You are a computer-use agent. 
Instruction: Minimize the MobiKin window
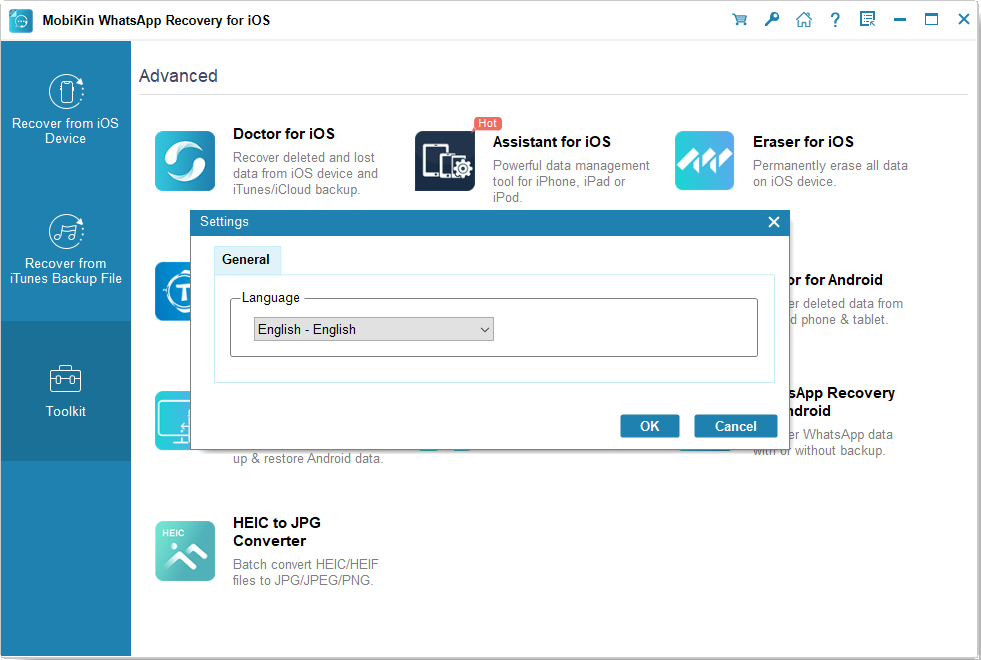pyautogui.click(x=900, y=19)
